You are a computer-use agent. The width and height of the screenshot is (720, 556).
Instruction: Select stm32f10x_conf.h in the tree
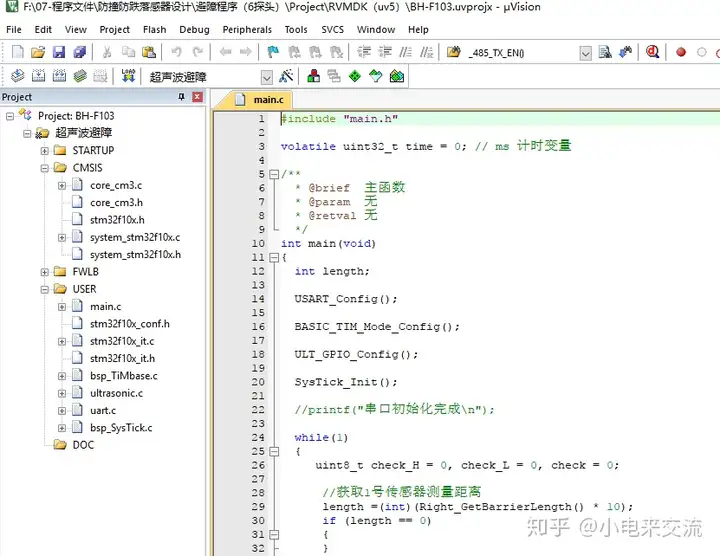pos(129,324)
